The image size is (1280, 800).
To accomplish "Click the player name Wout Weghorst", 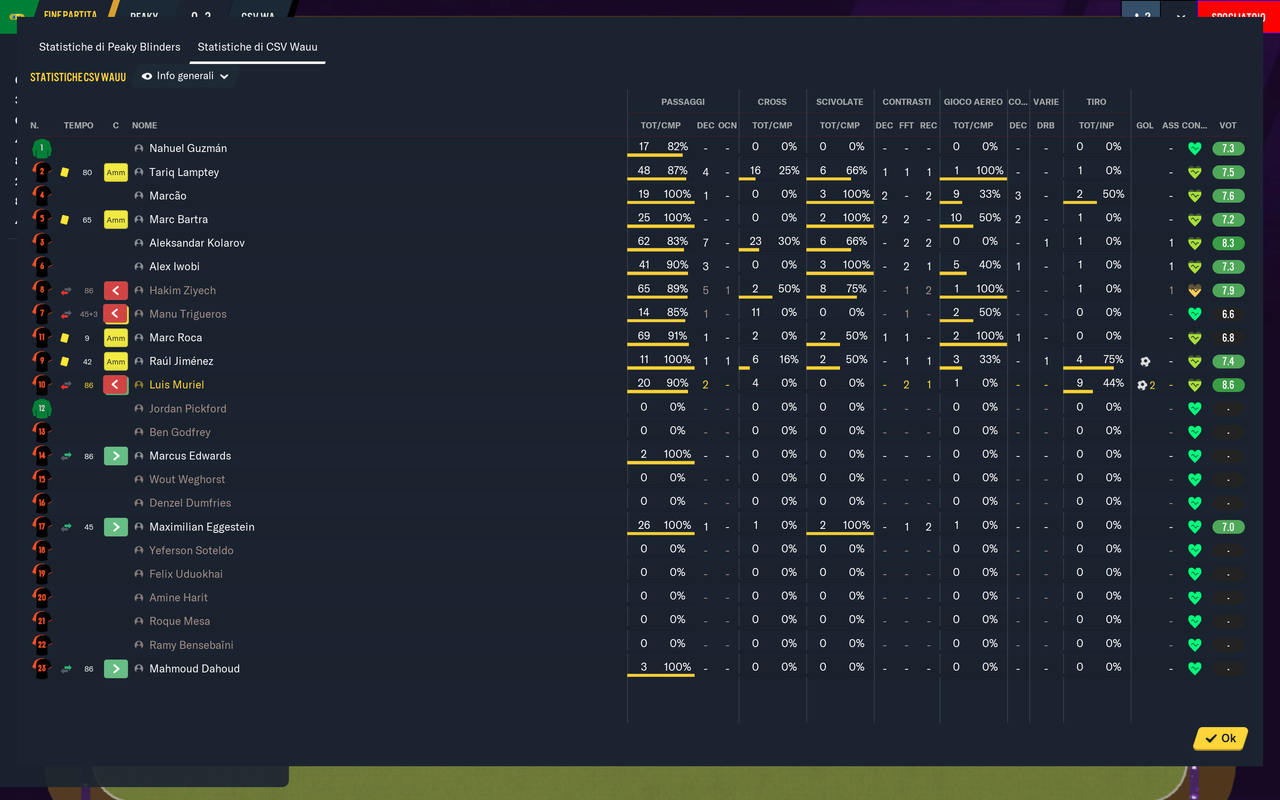I will tap(187, 480).
